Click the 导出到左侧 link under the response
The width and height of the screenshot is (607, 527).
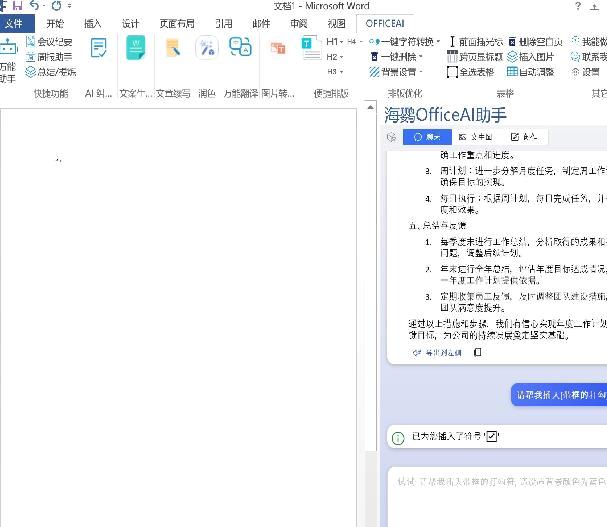437,353
